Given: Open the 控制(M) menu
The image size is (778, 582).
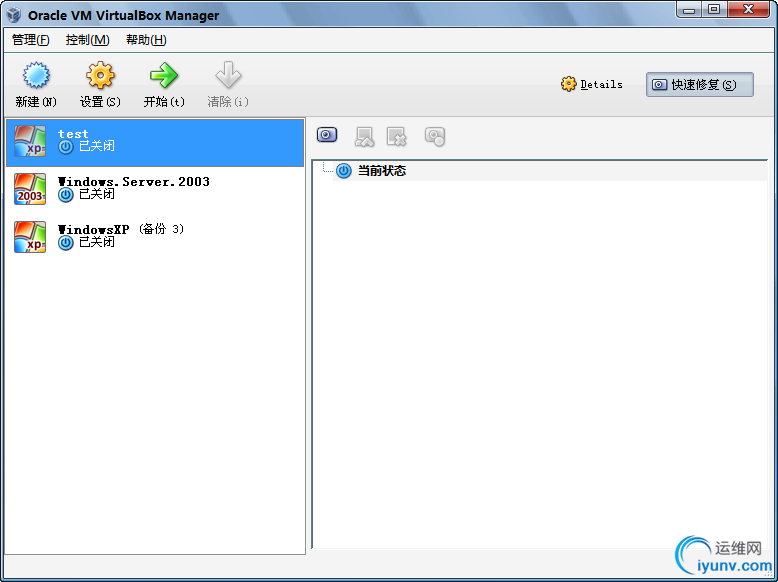Looking at the screenshot, I should point(88,40).
